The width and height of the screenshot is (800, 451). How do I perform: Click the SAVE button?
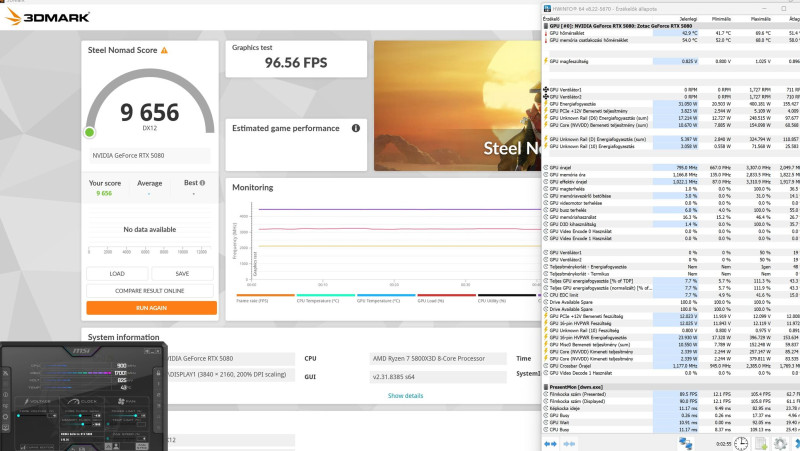[182, 273]
